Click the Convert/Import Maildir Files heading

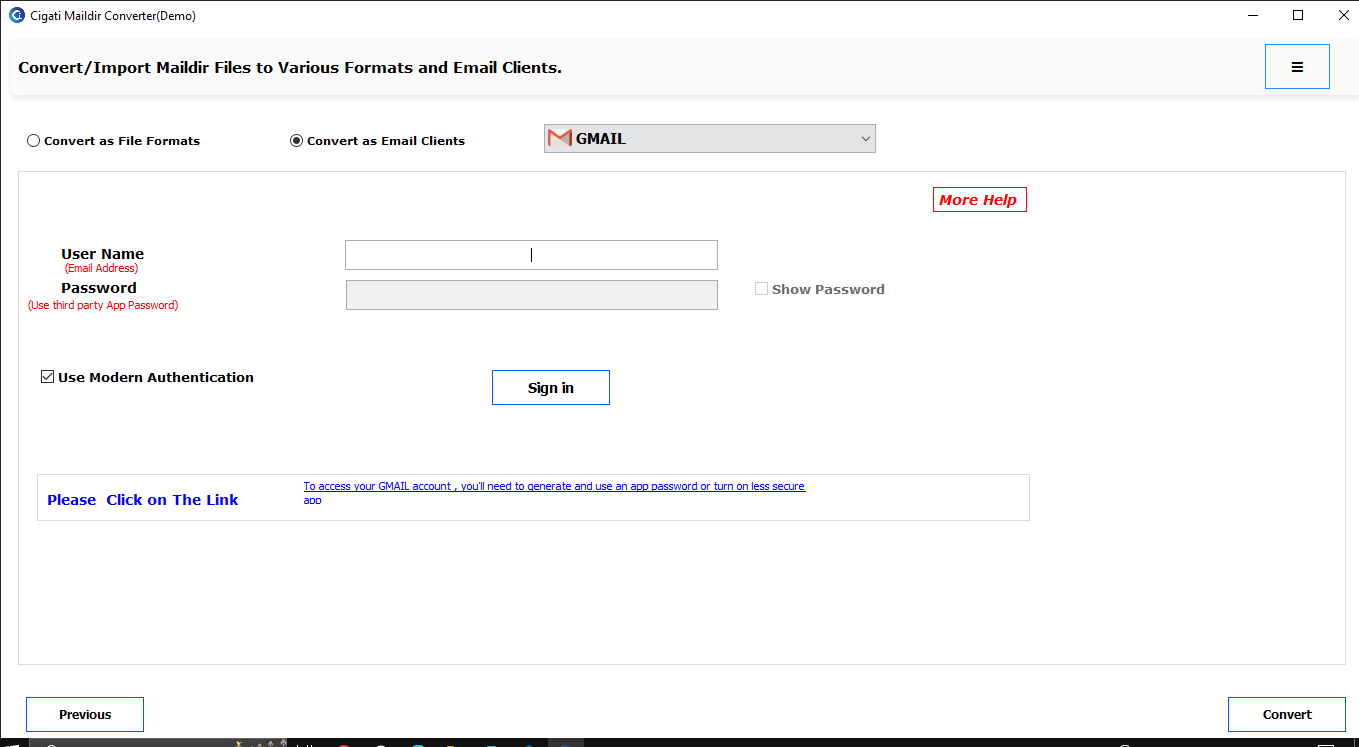290,68
